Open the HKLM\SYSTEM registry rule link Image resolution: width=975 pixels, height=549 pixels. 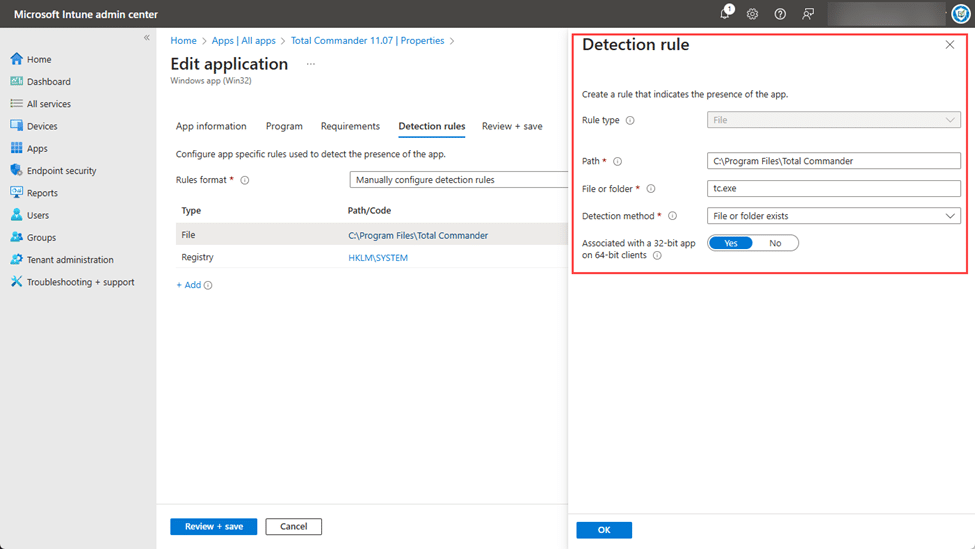click(378, 258)
